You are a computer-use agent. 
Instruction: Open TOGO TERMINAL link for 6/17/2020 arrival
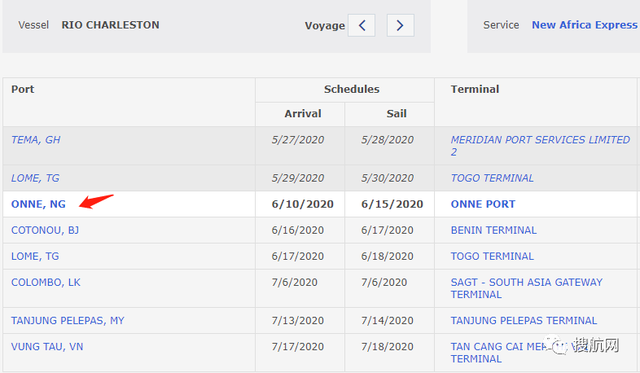point(492,256)
